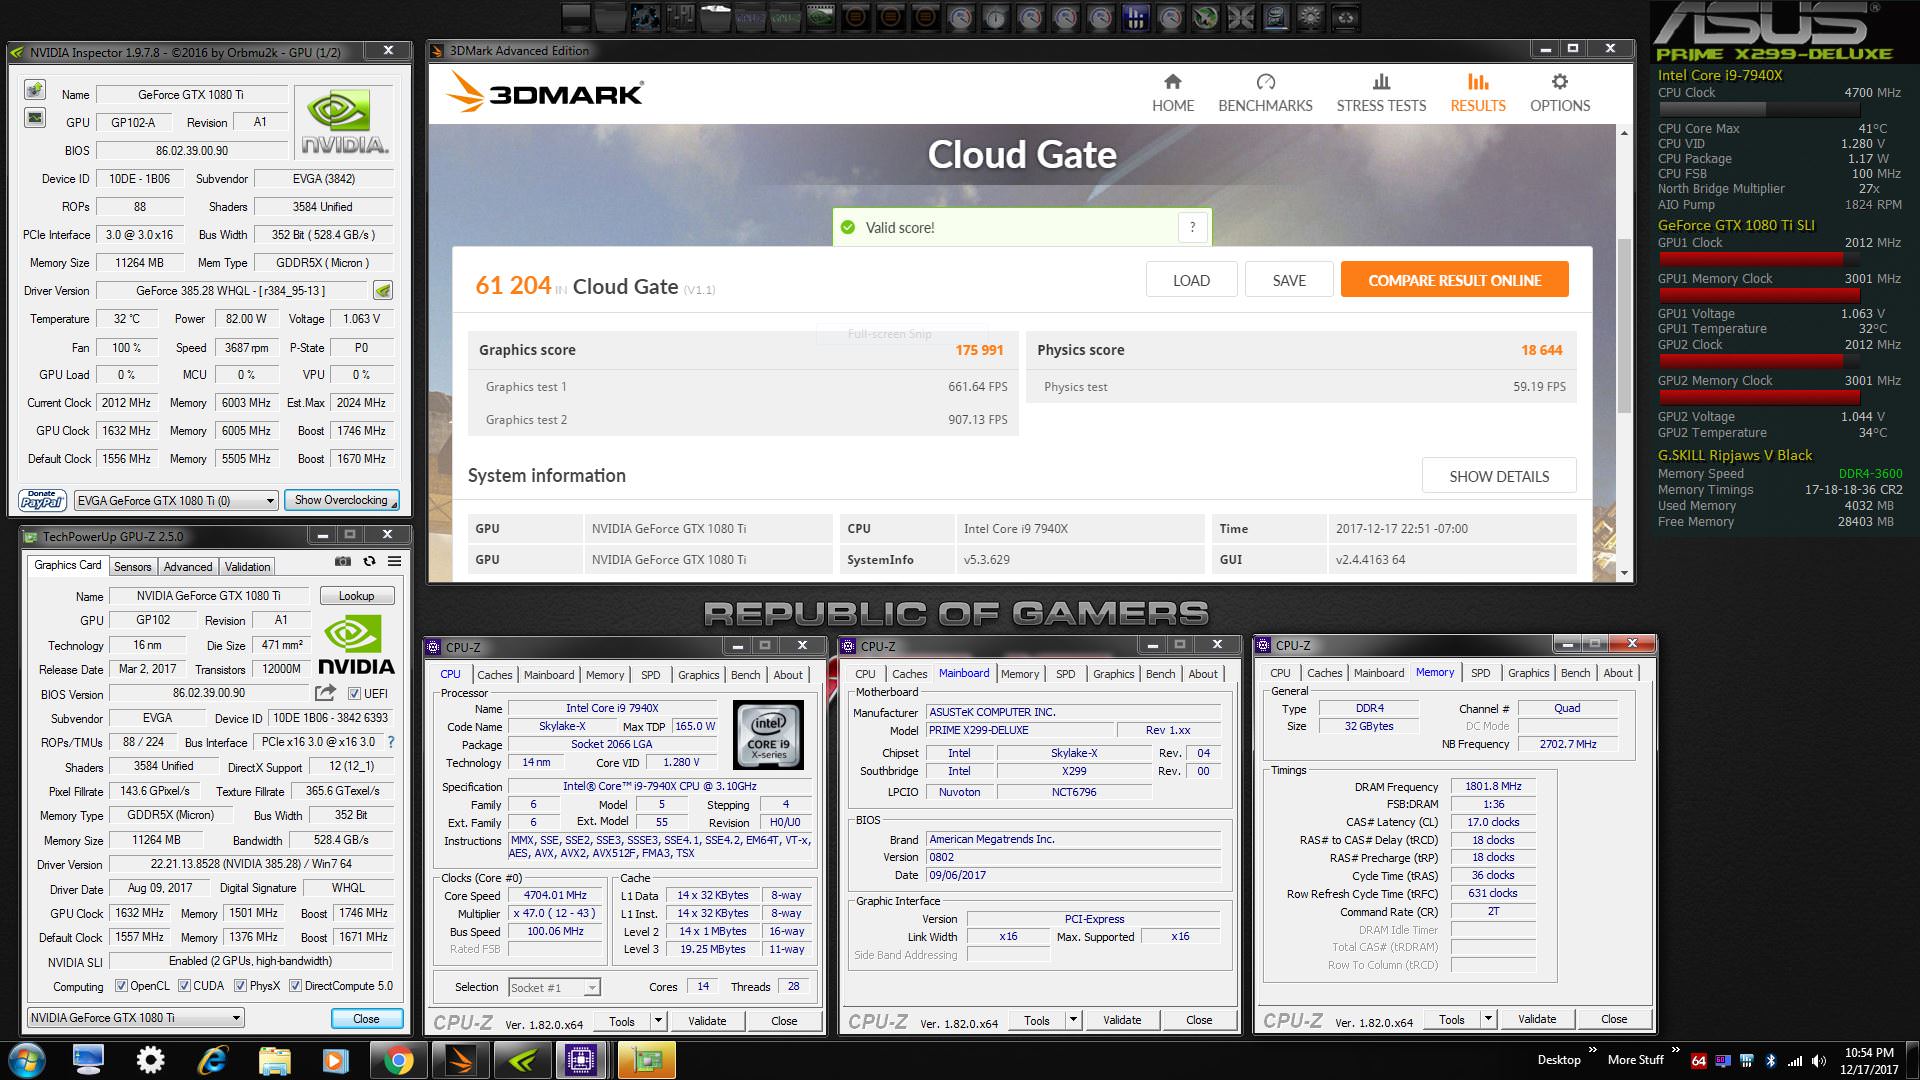1920x1080 pixels.
Task: Click the sensor monitoring icon in NVIDIA Inspector
Action: [35, 118]
